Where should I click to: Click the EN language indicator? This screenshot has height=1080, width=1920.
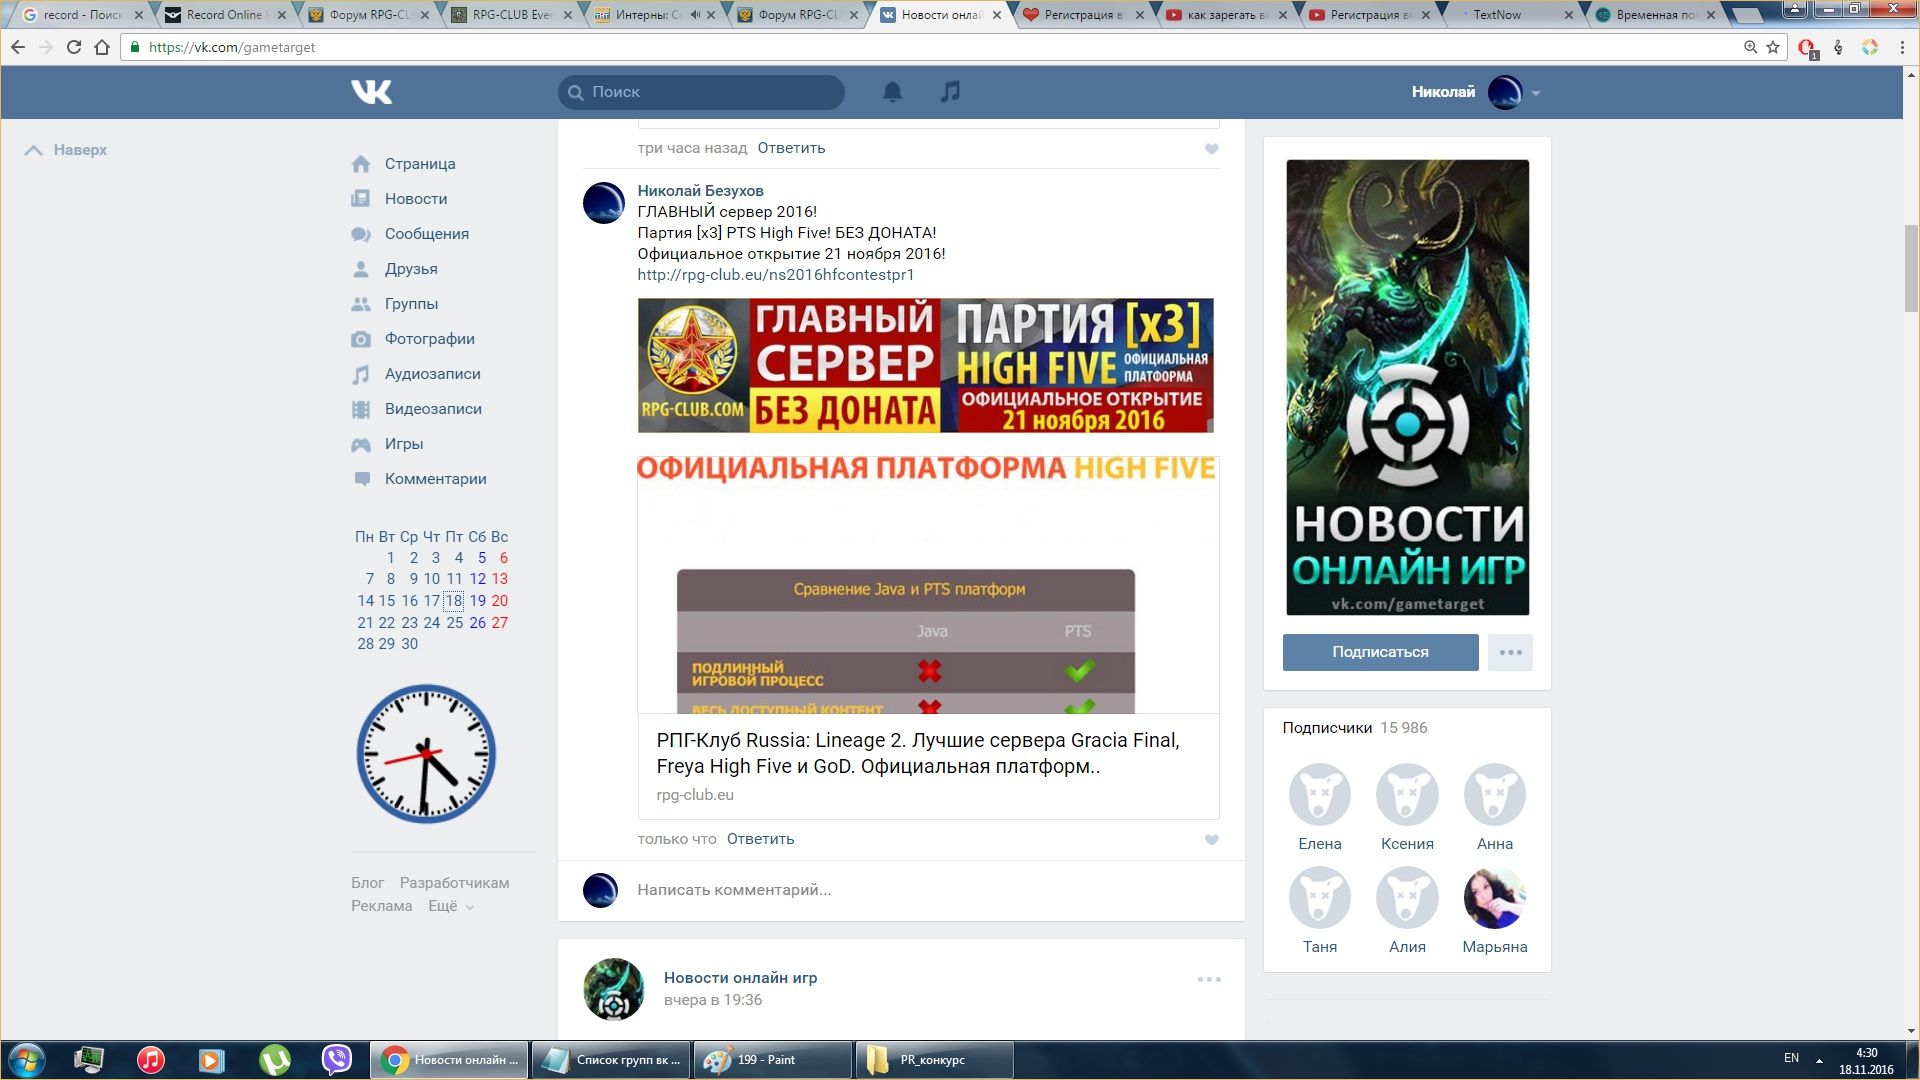point(1791,1058)
